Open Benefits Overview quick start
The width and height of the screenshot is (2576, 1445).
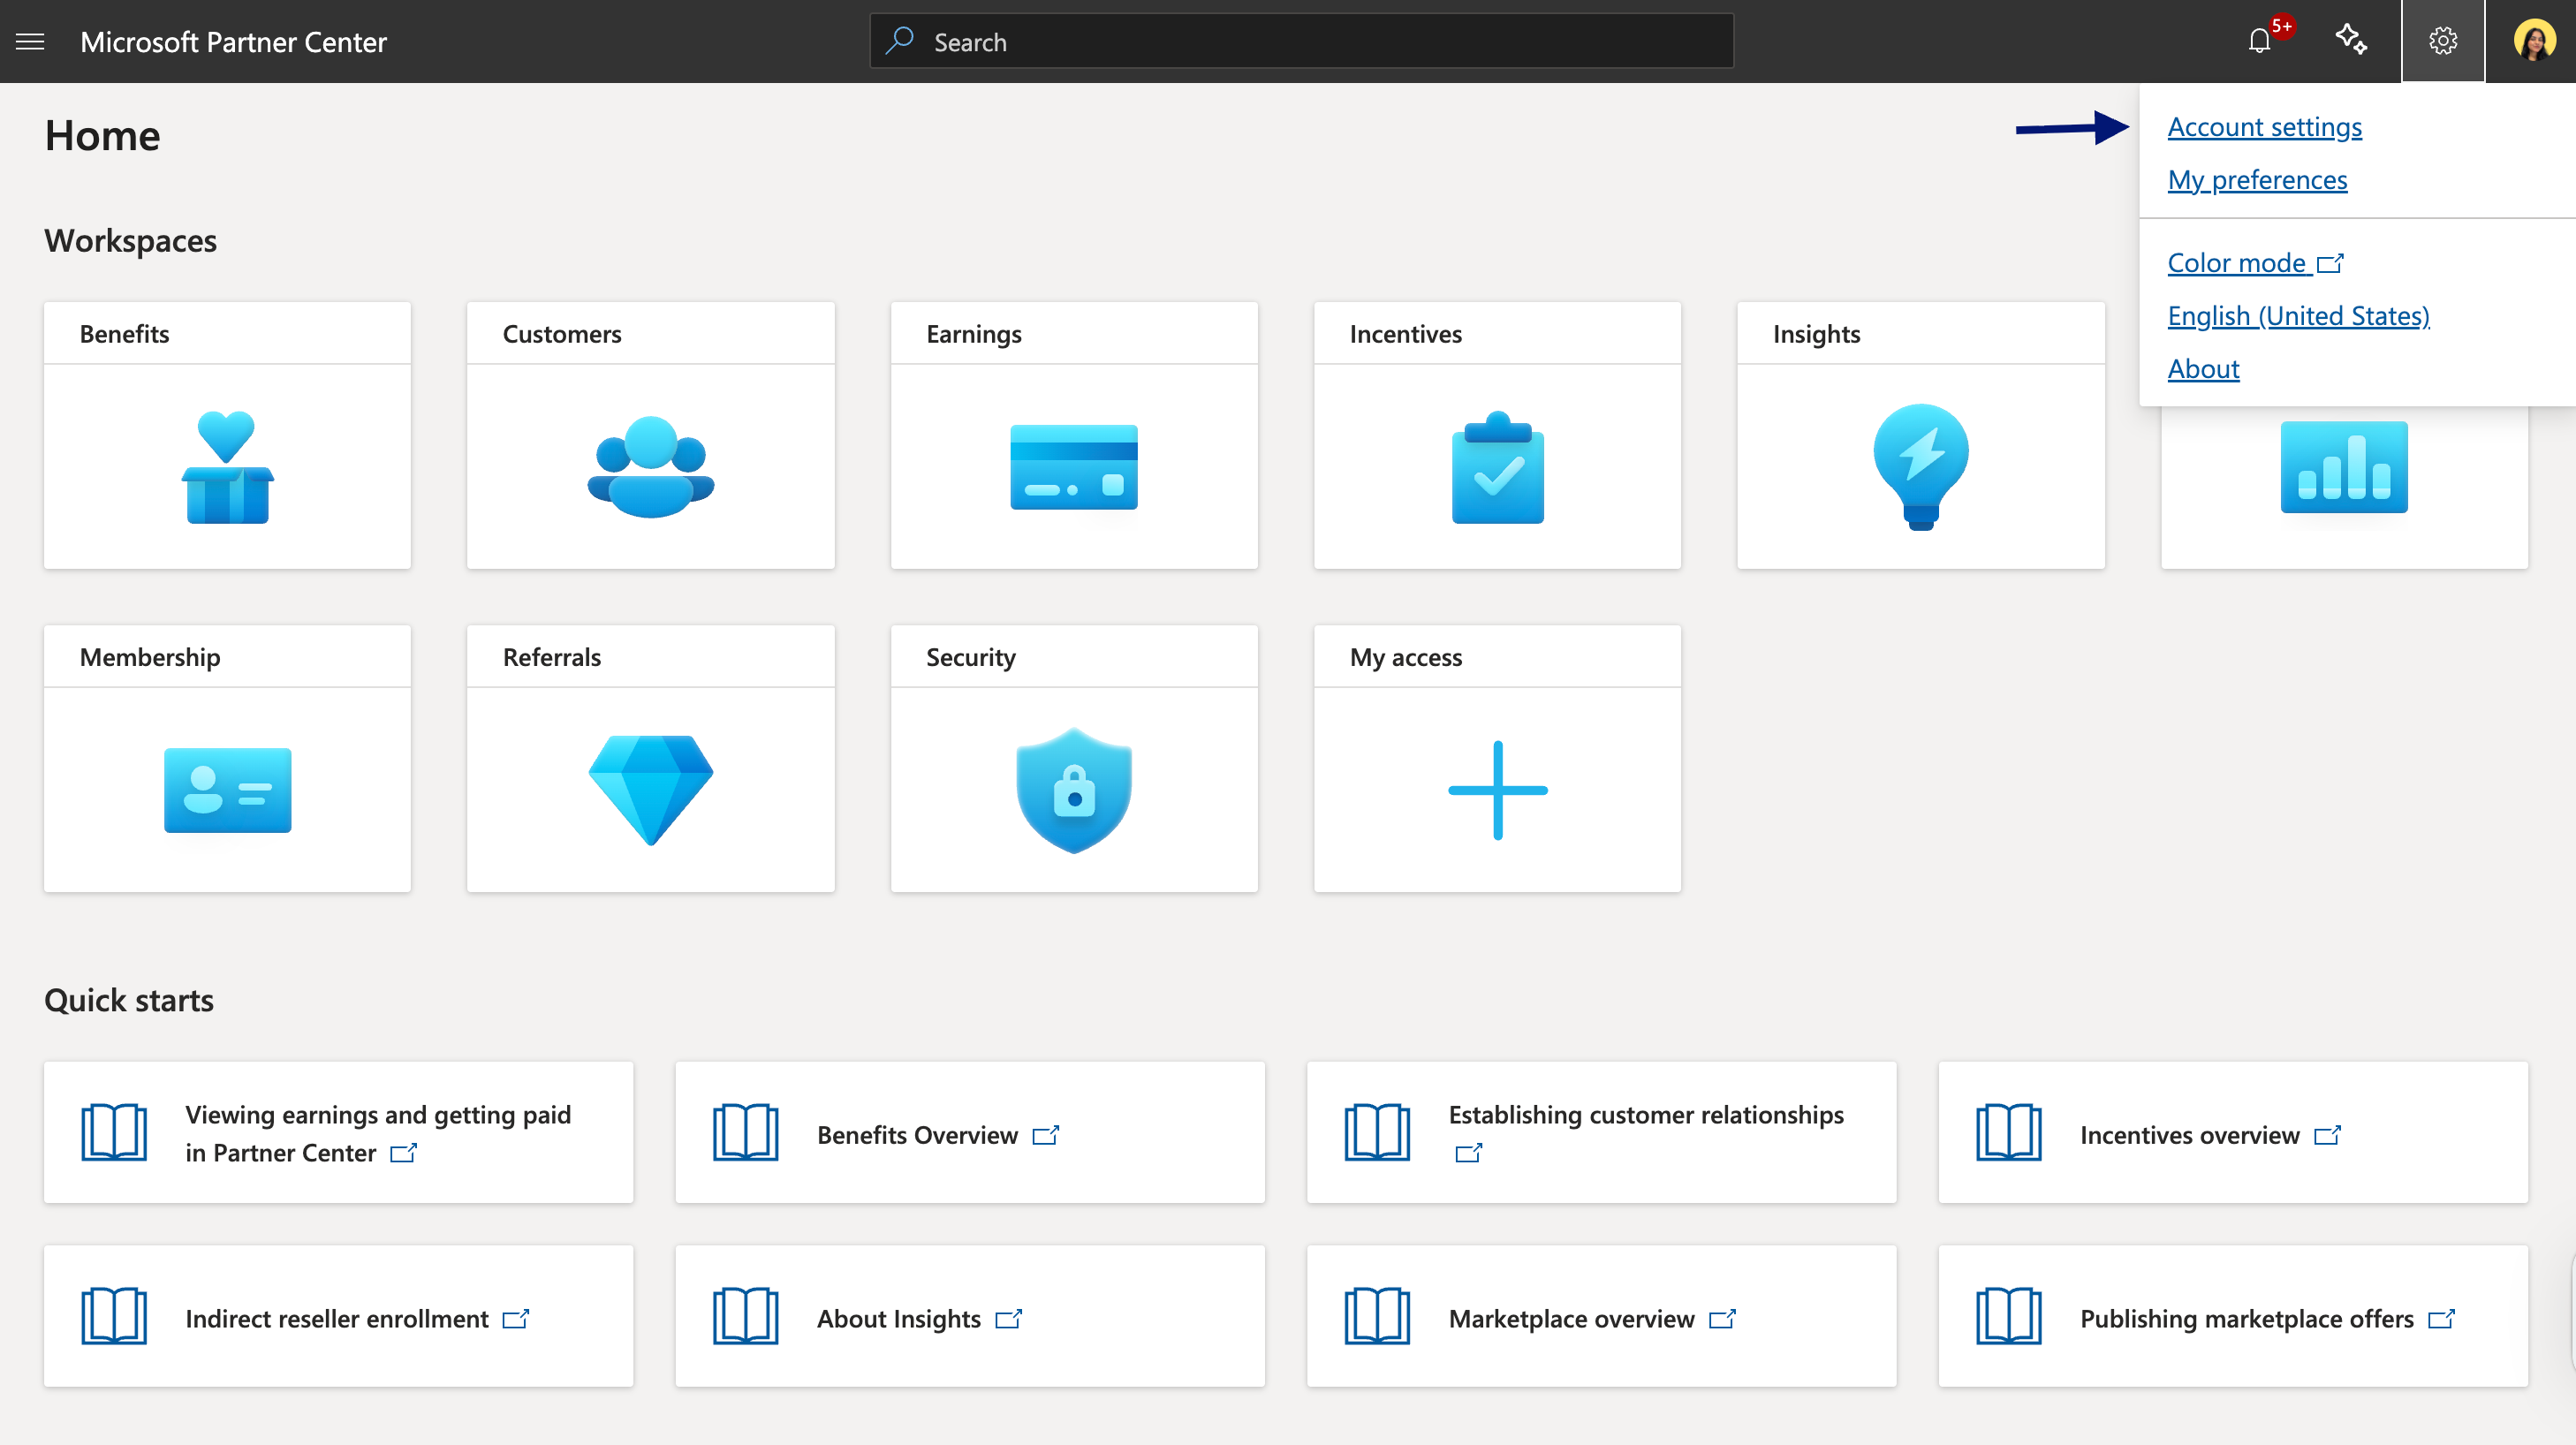970,1132
